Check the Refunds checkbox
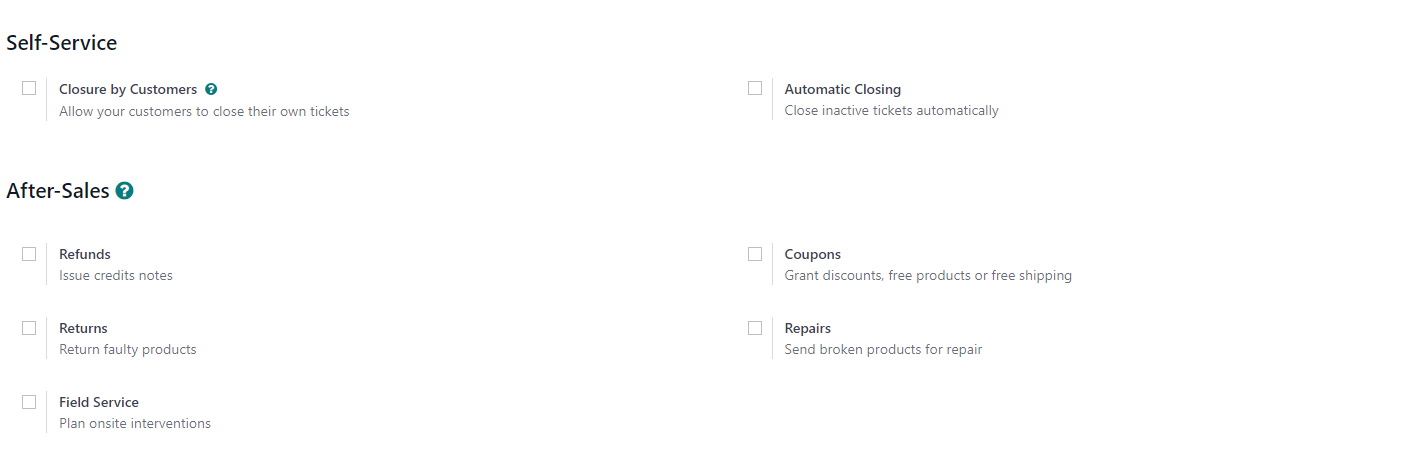Viewport: 1412px width, 451px height. (29, 254)
